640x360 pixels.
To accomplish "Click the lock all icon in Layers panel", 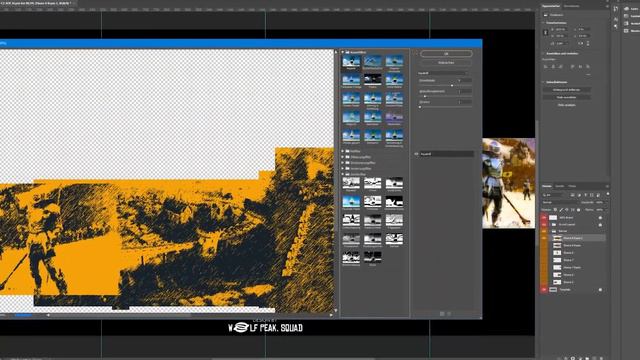I will coord(578,210).
